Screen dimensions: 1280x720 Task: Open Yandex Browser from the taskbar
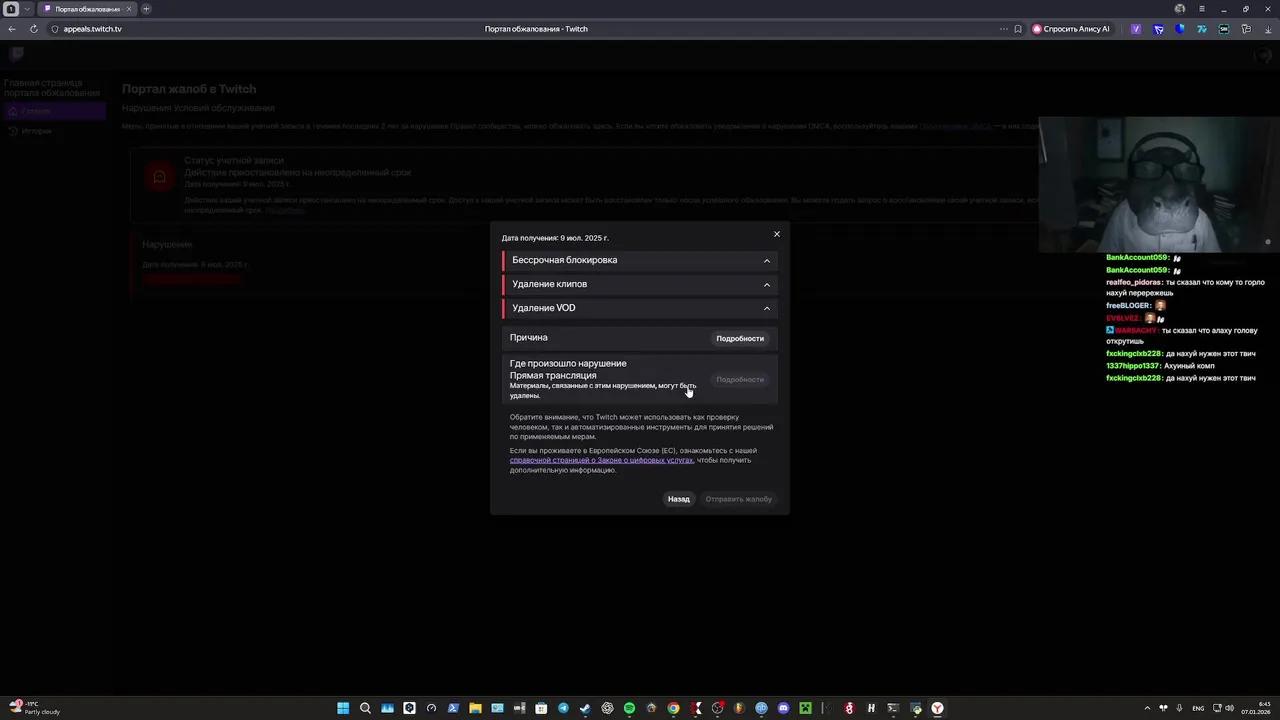[937, 708]
